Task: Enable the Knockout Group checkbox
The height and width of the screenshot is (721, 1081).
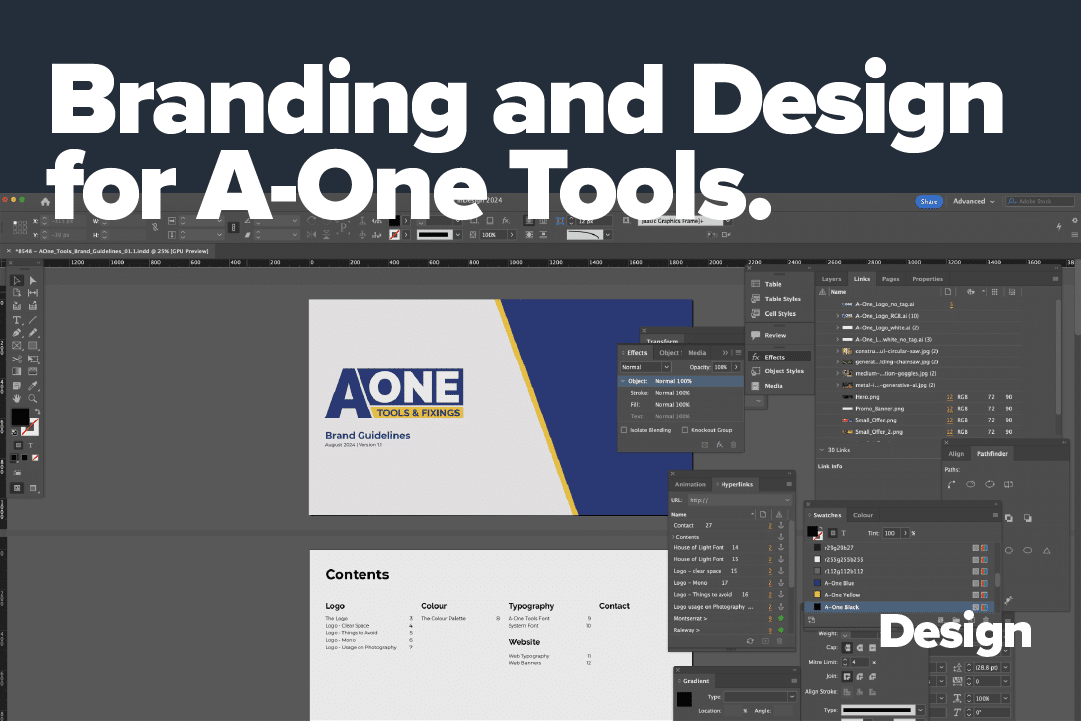Action: click(685, 429)
